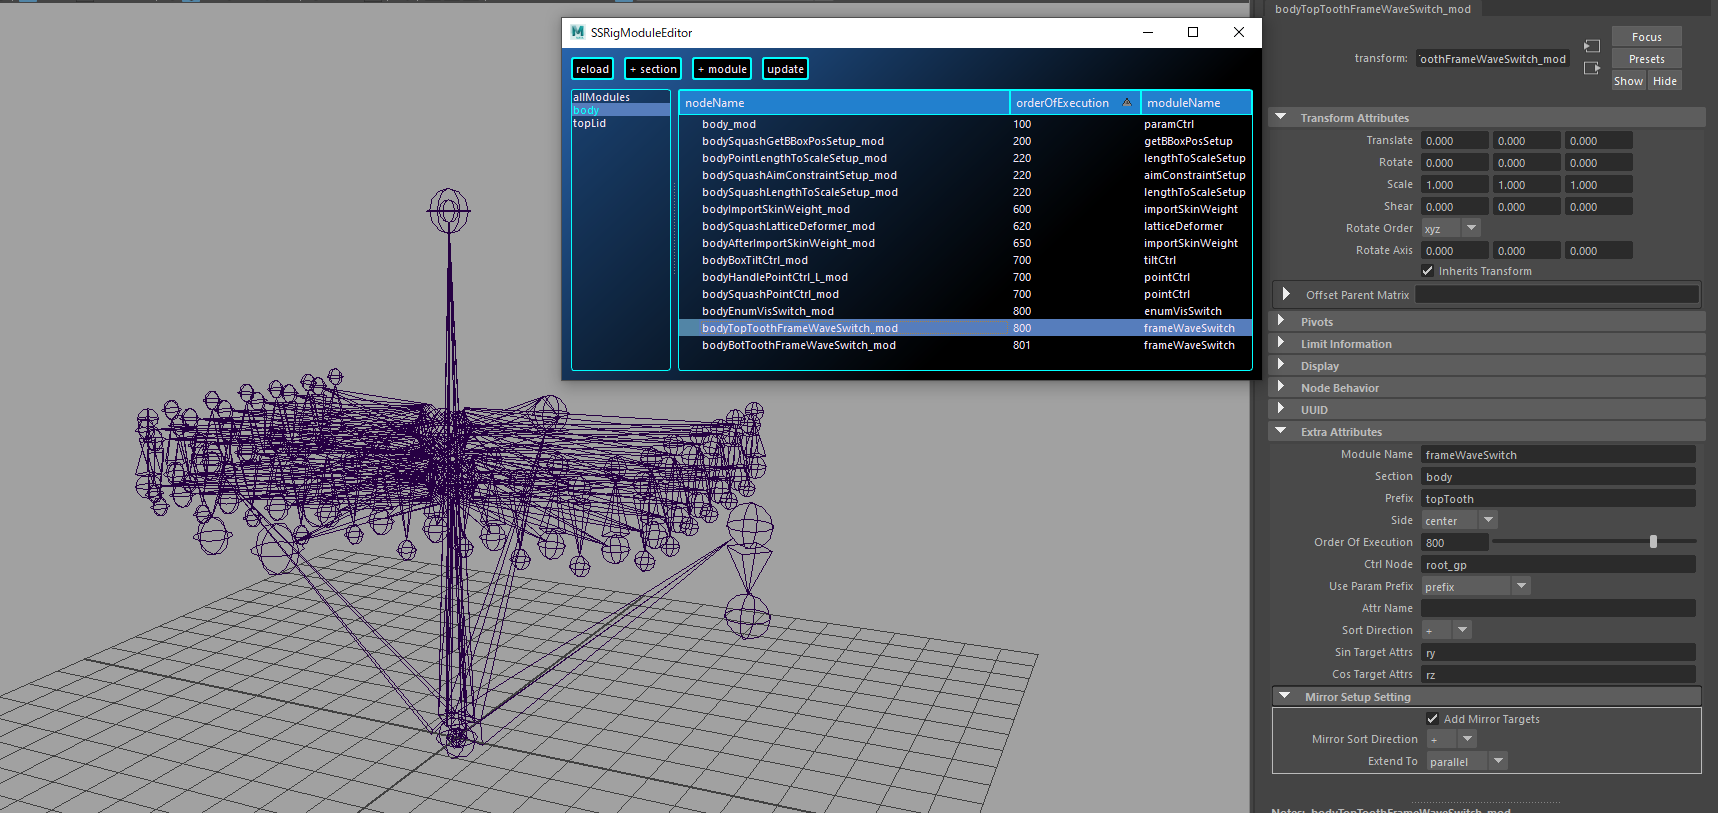Expand the Offset Parent Matrix section
The image size is (1718, 813).
(x=1286, y=294)
